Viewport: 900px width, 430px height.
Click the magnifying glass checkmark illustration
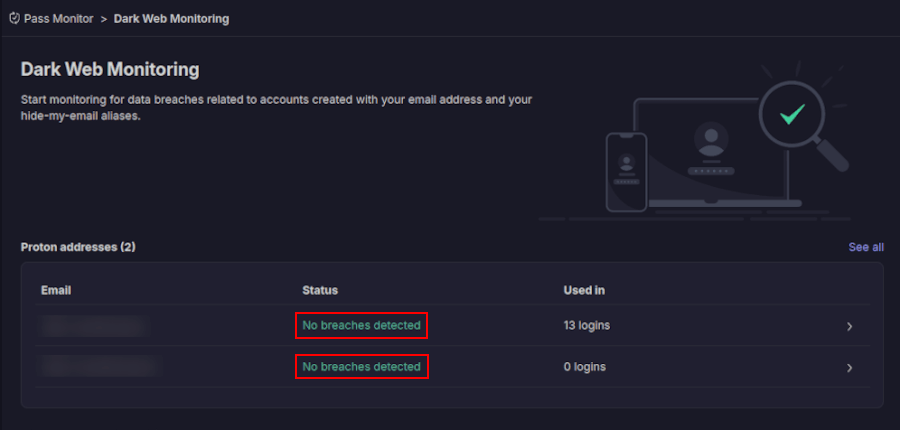tap(794, 116)
